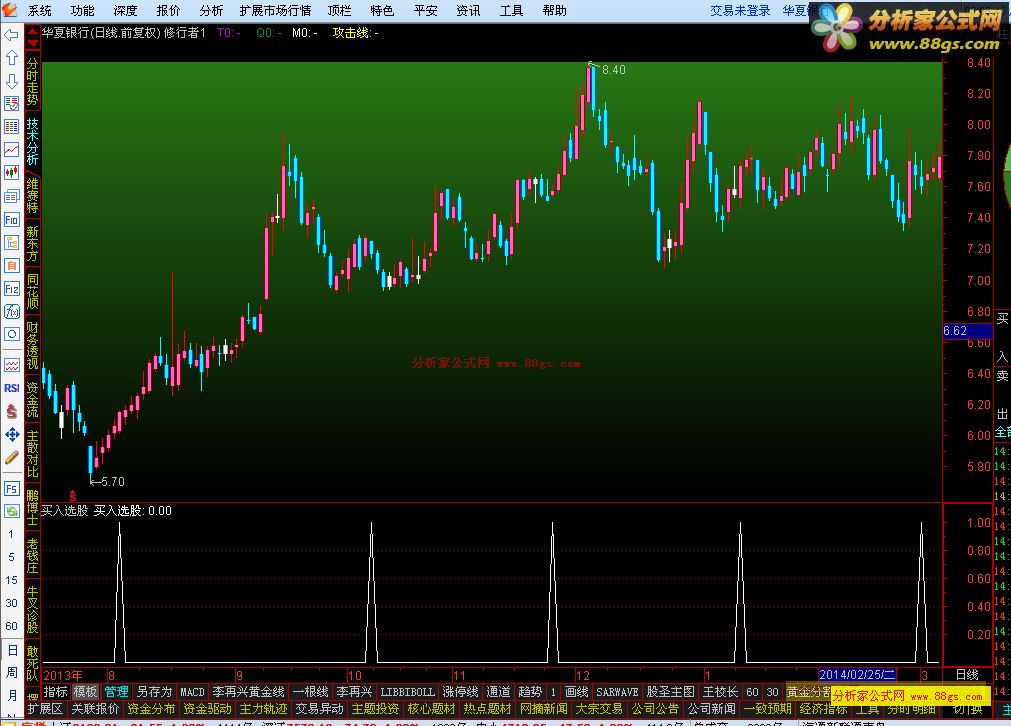
Task: Open the stacked windows detail icon
Action: (11, 196)
